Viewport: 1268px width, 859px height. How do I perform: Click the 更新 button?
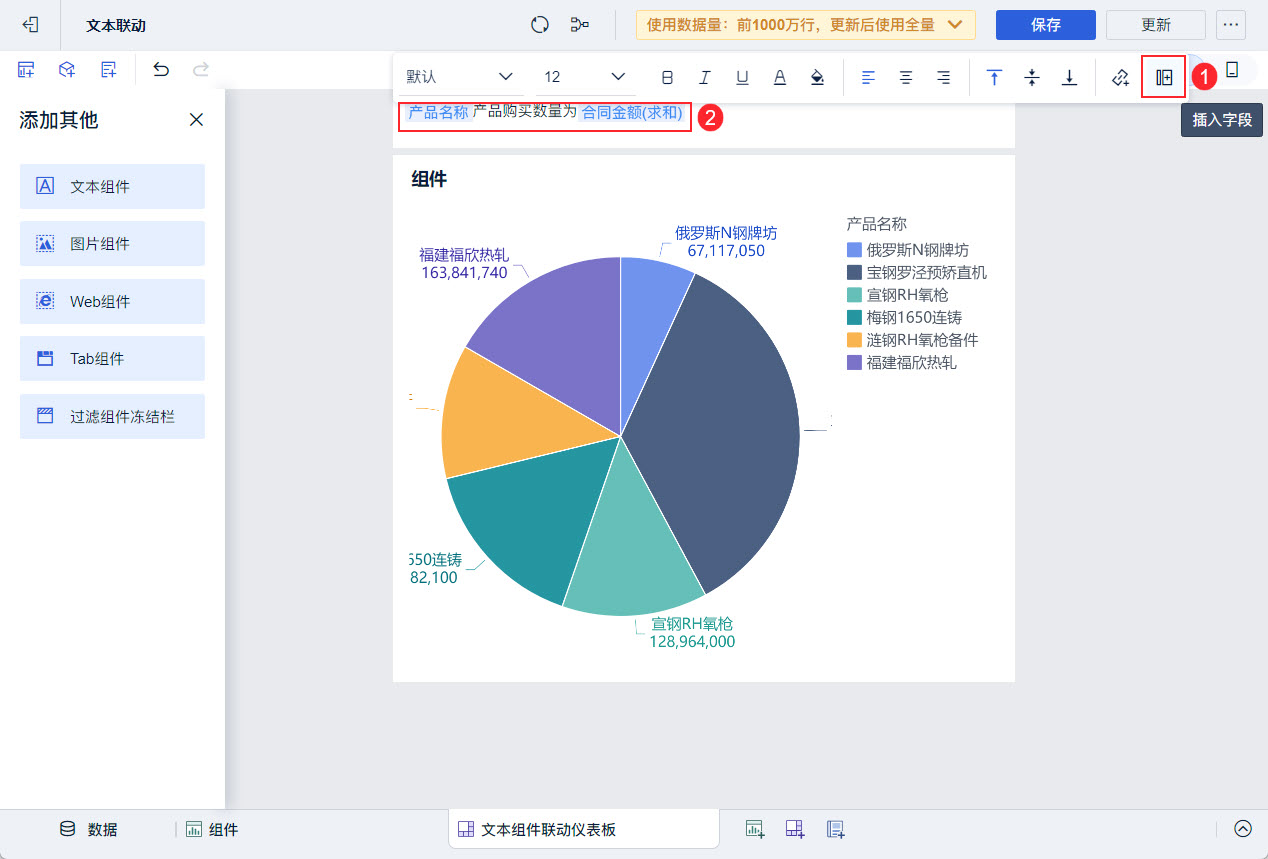[x=1156, y=25]
